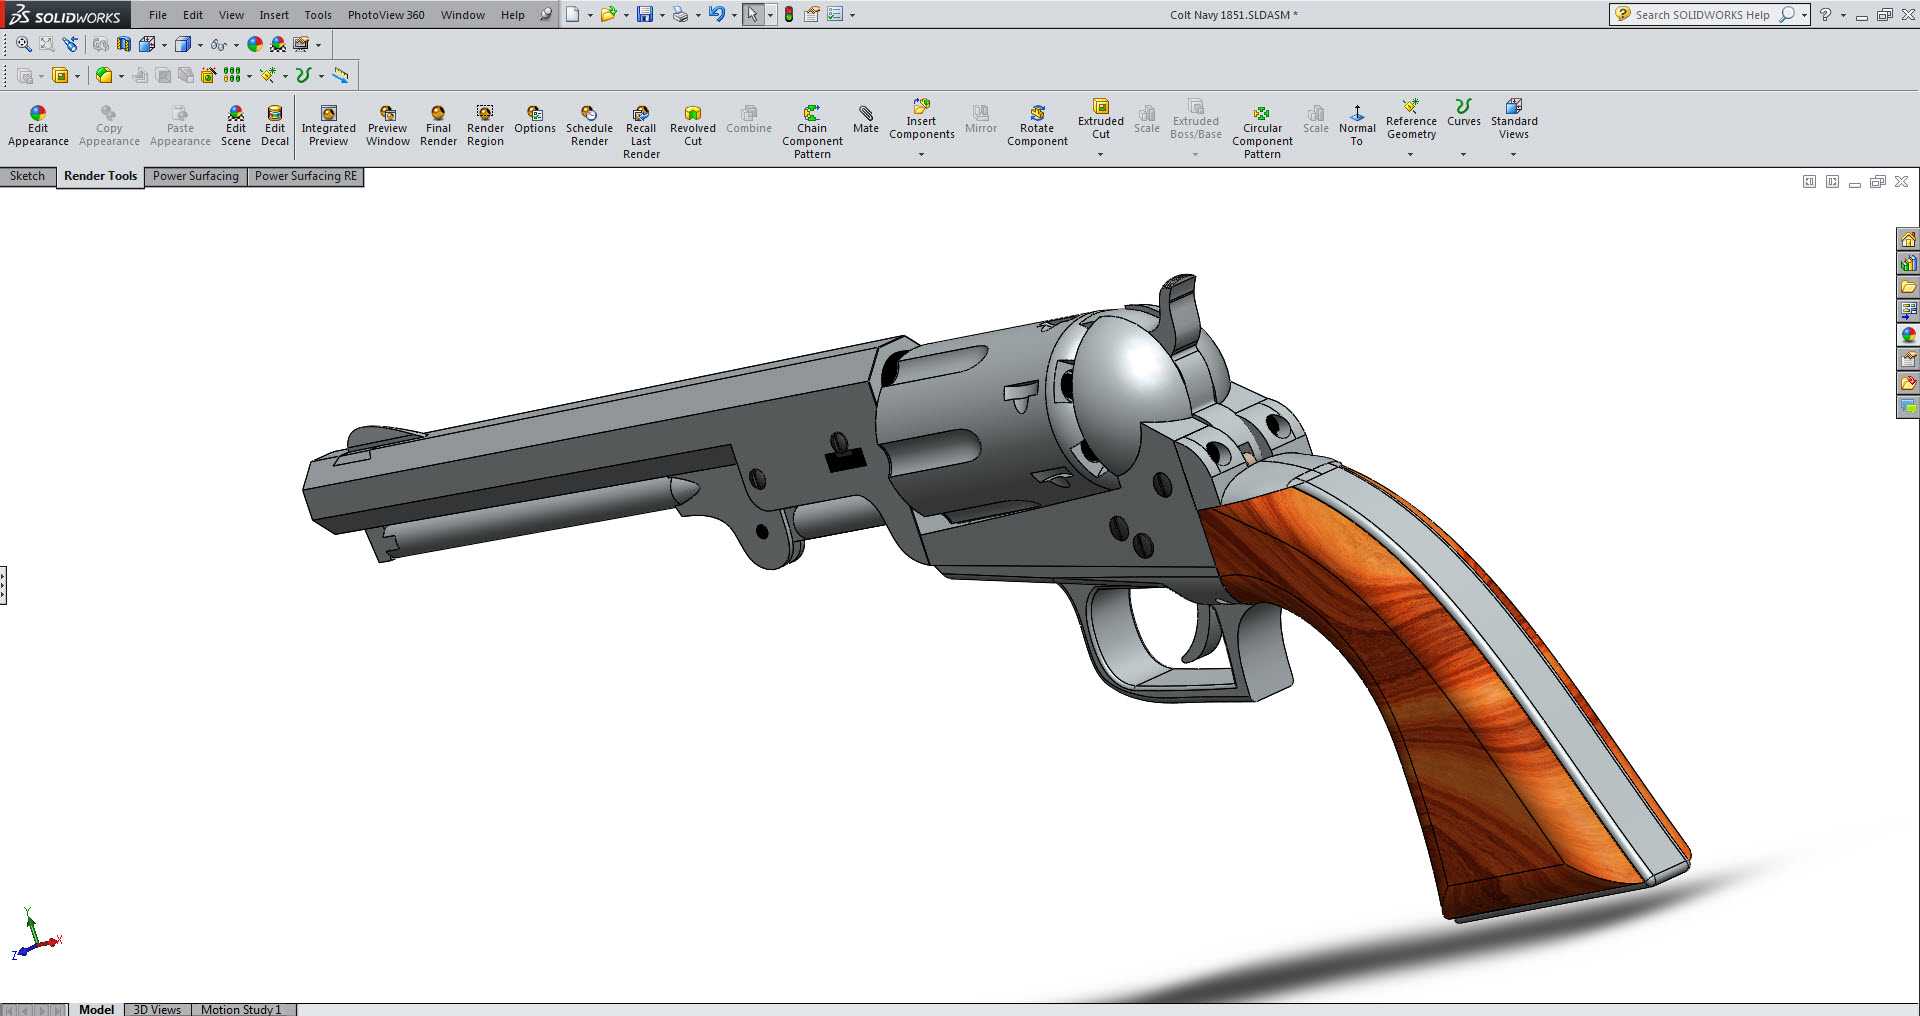Click the Edit Scene button

tap(235, 126)
